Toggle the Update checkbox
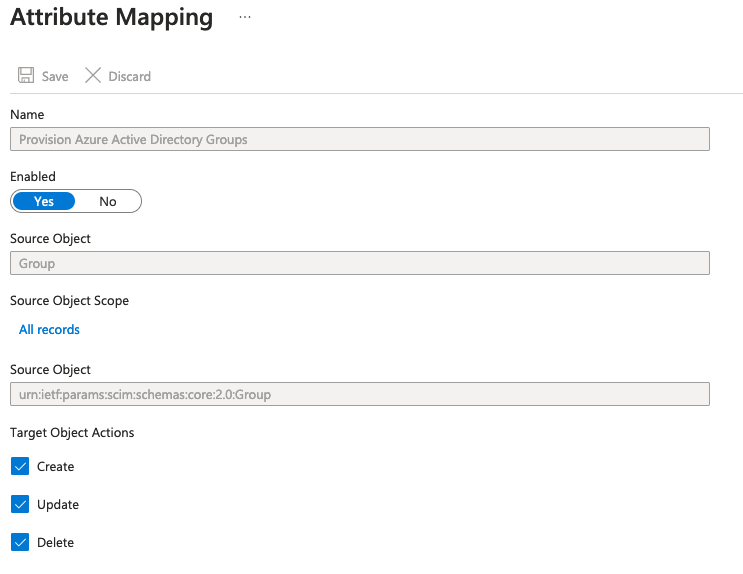Viewport: 743px width, 574px height. 20,505
